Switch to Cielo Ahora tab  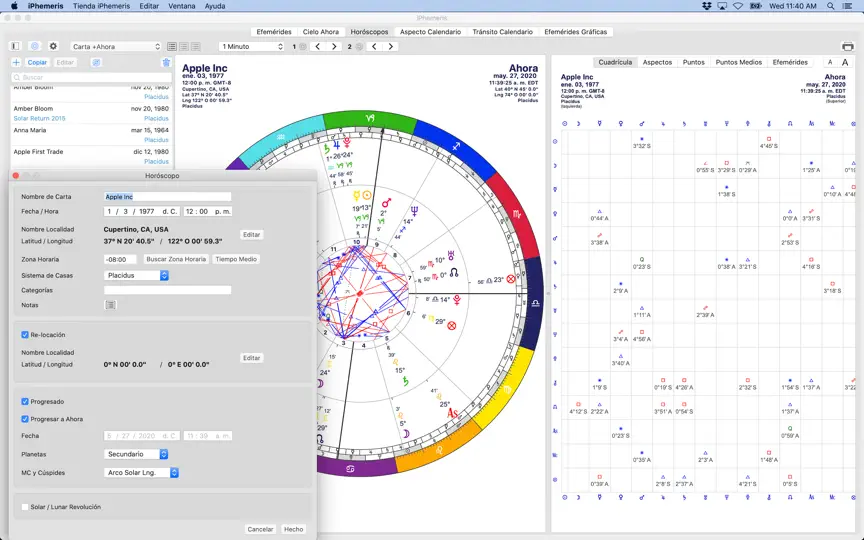tap(321, 32)
